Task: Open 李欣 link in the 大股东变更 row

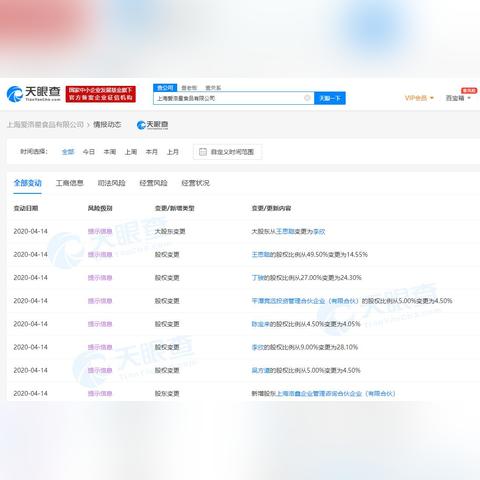Action: (x=319, y=232)
